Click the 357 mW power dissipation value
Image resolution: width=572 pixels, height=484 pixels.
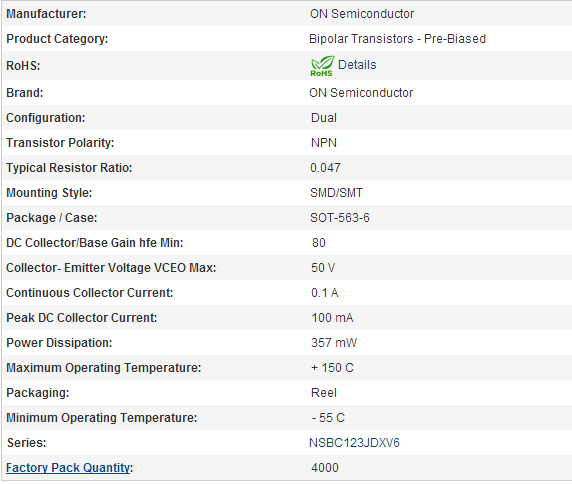(x=334, y=343)
